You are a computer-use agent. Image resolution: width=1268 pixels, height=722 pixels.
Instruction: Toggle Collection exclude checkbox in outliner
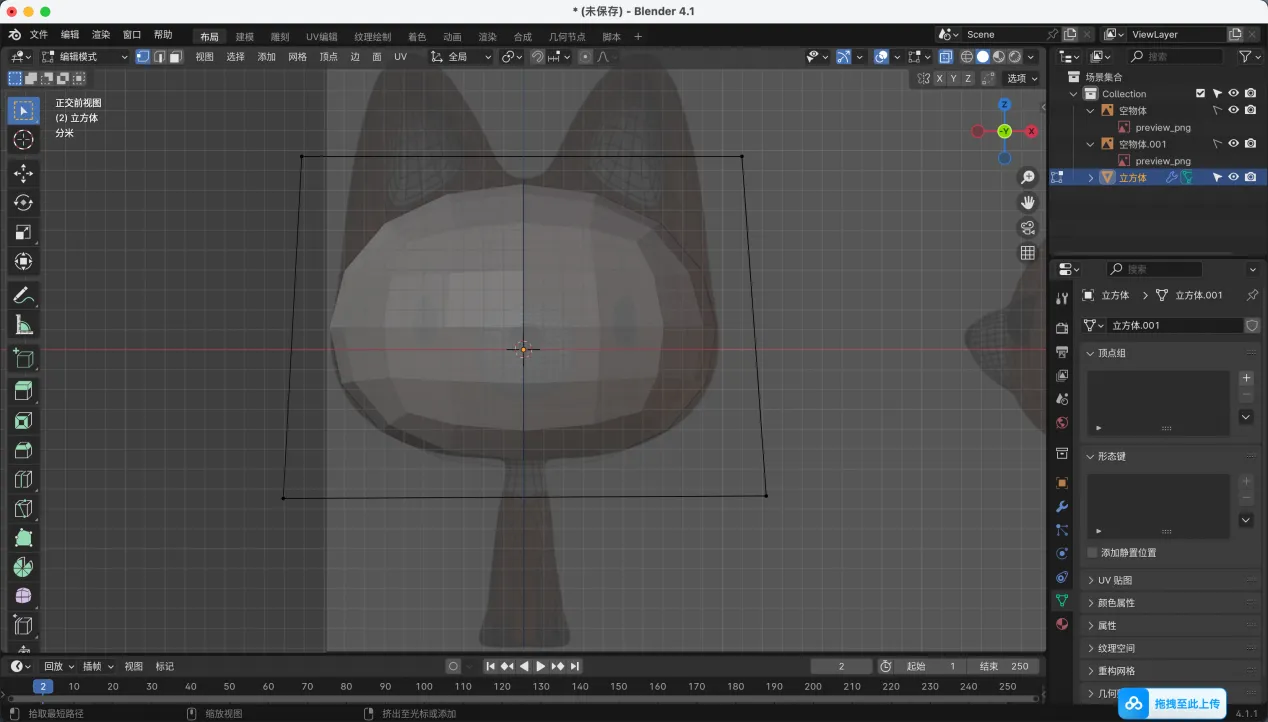pos(1200,93)
